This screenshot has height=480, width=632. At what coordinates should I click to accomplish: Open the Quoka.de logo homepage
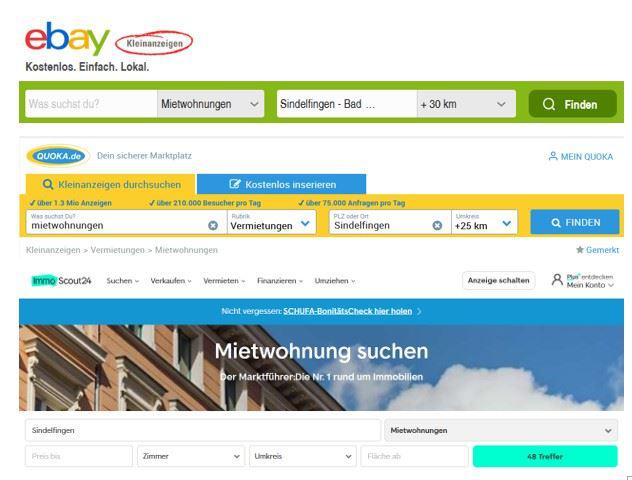[58, 156]
